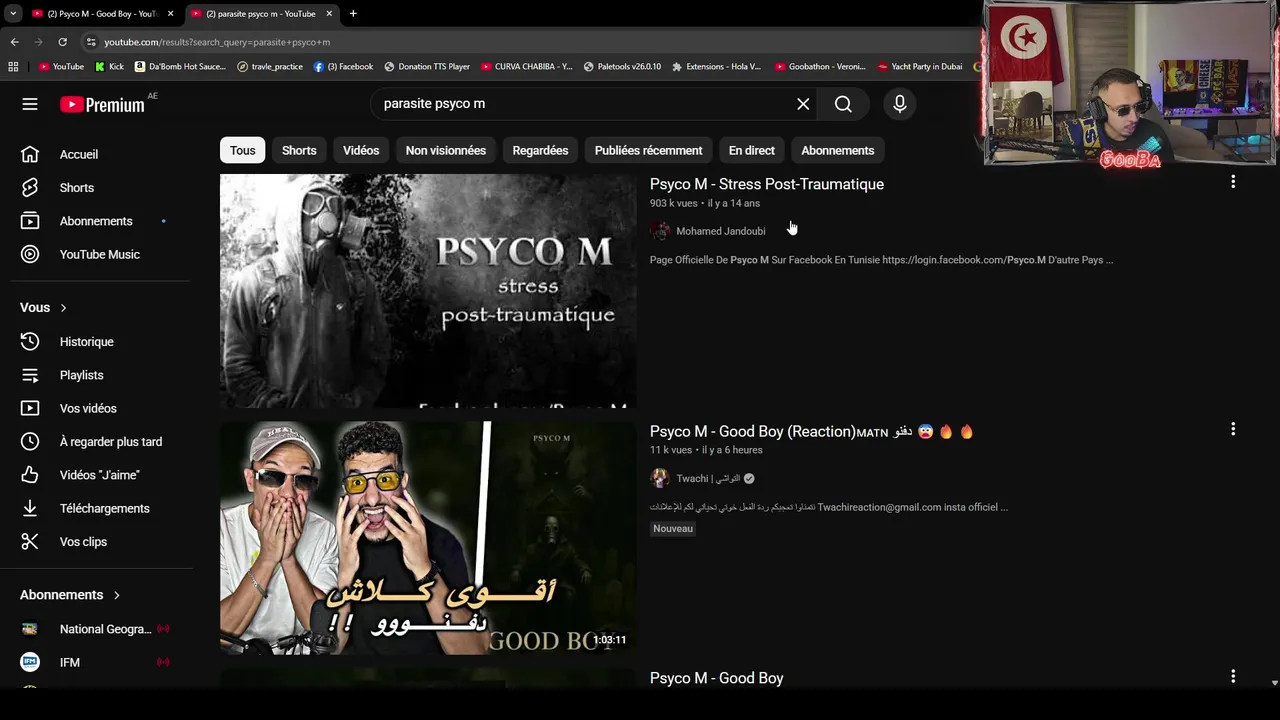Open CURVA CHABIBA bookmark

pyautogui.click(x=527, y=67)
